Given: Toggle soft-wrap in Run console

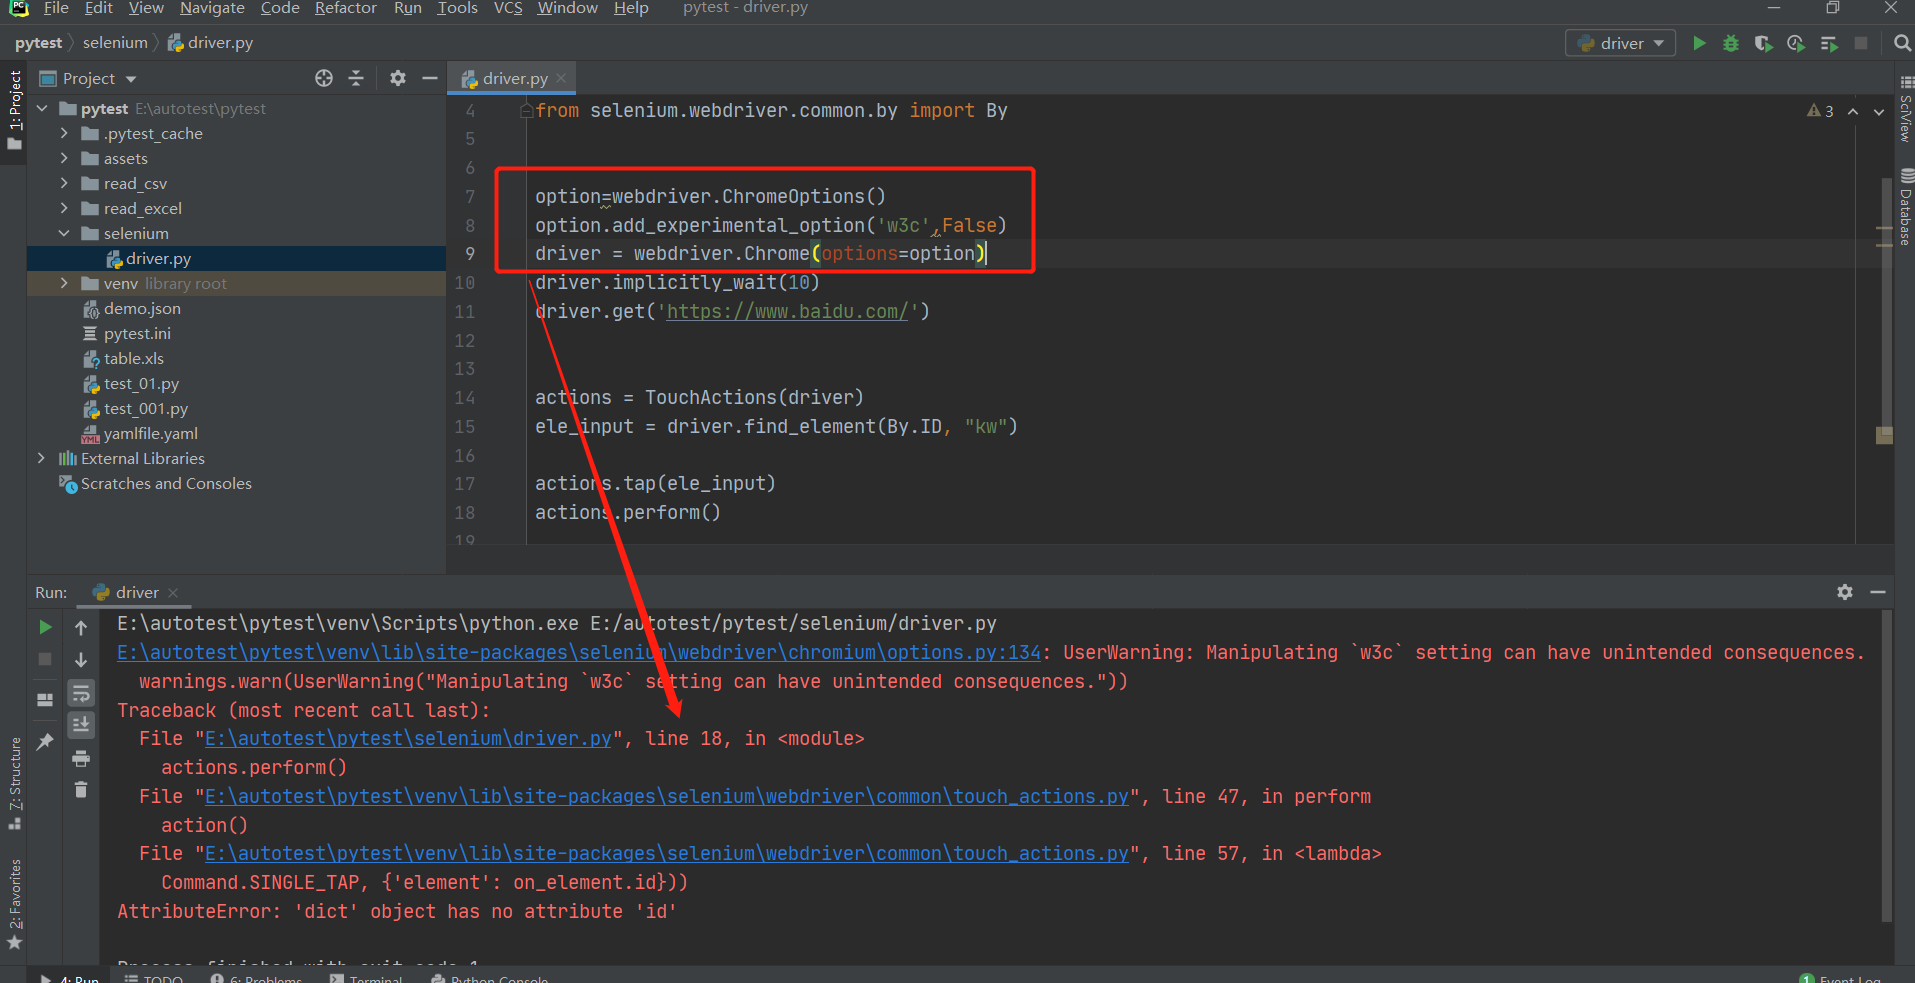Looking at the screenshot, I should tap(81, 693).
